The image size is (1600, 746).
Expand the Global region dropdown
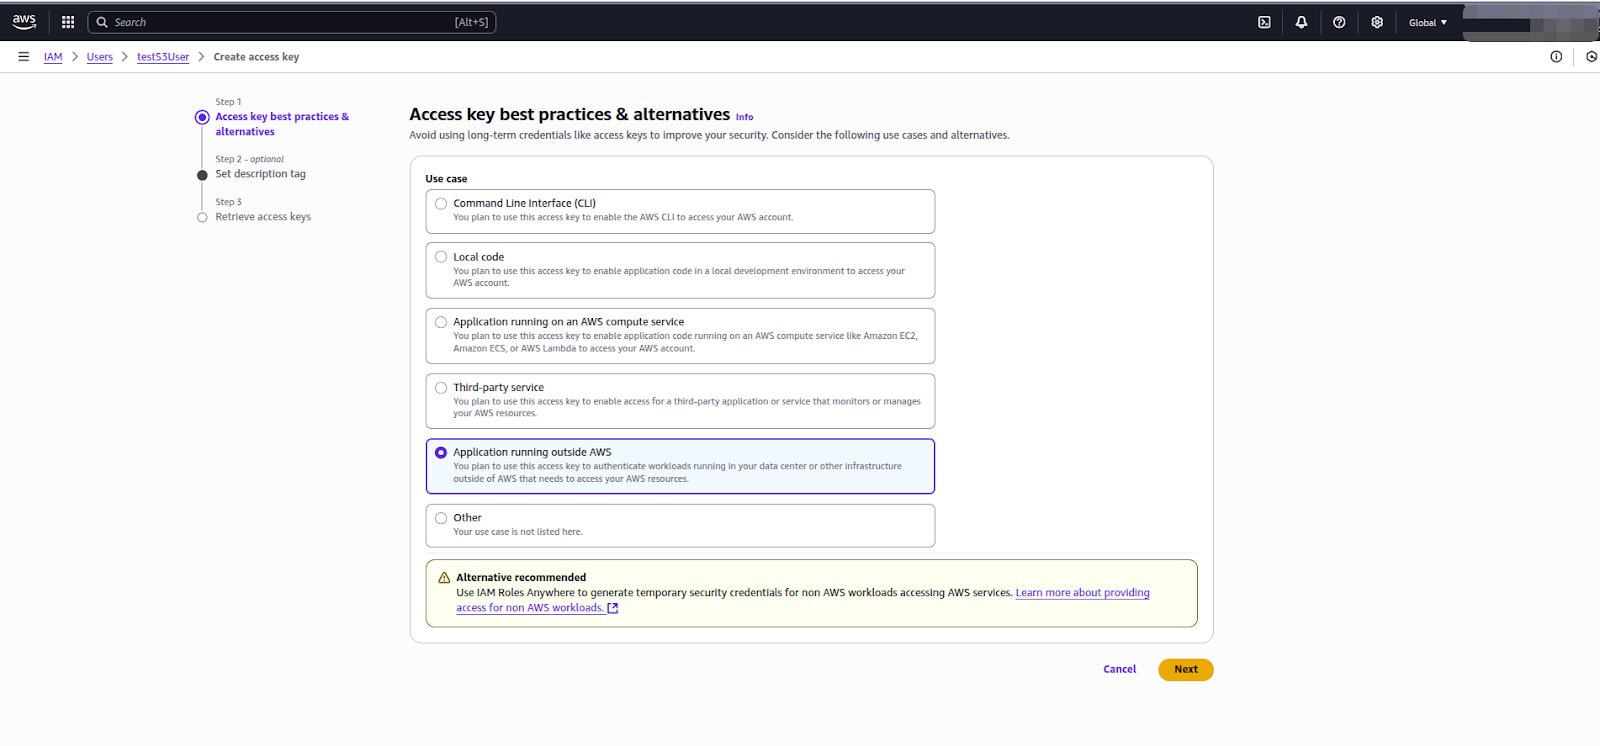pyautogui.click(x=1427, y=22)
